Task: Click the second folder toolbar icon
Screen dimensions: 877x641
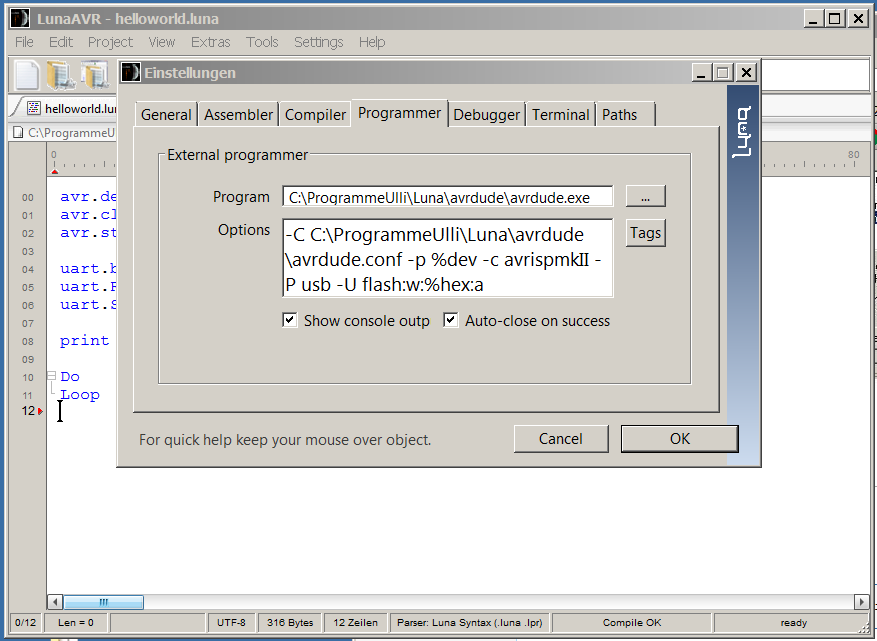Action: click(95, 75)
